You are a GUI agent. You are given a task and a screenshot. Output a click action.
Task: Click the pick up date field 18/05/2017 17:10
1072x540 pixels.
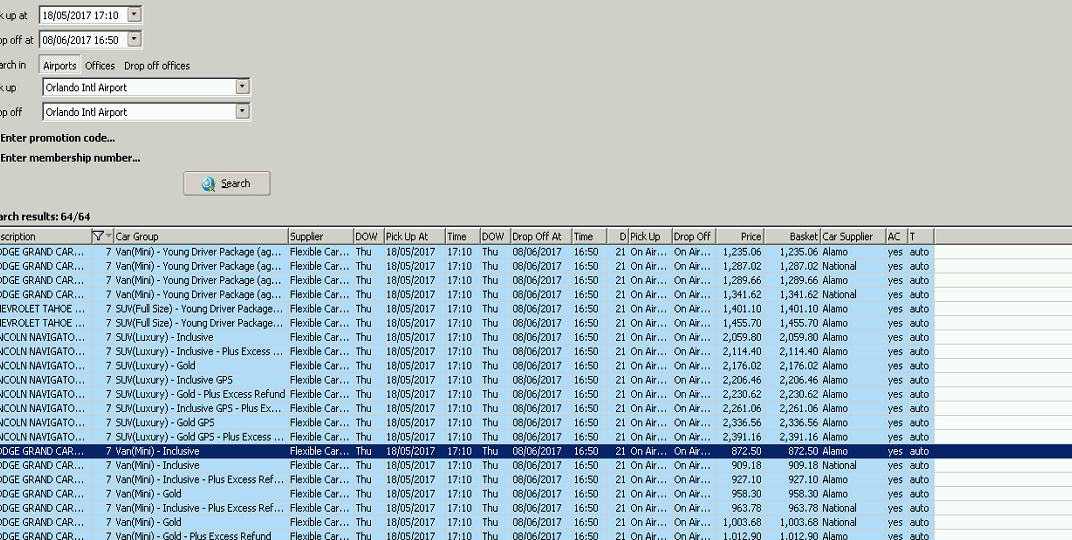tap(83, 14)
